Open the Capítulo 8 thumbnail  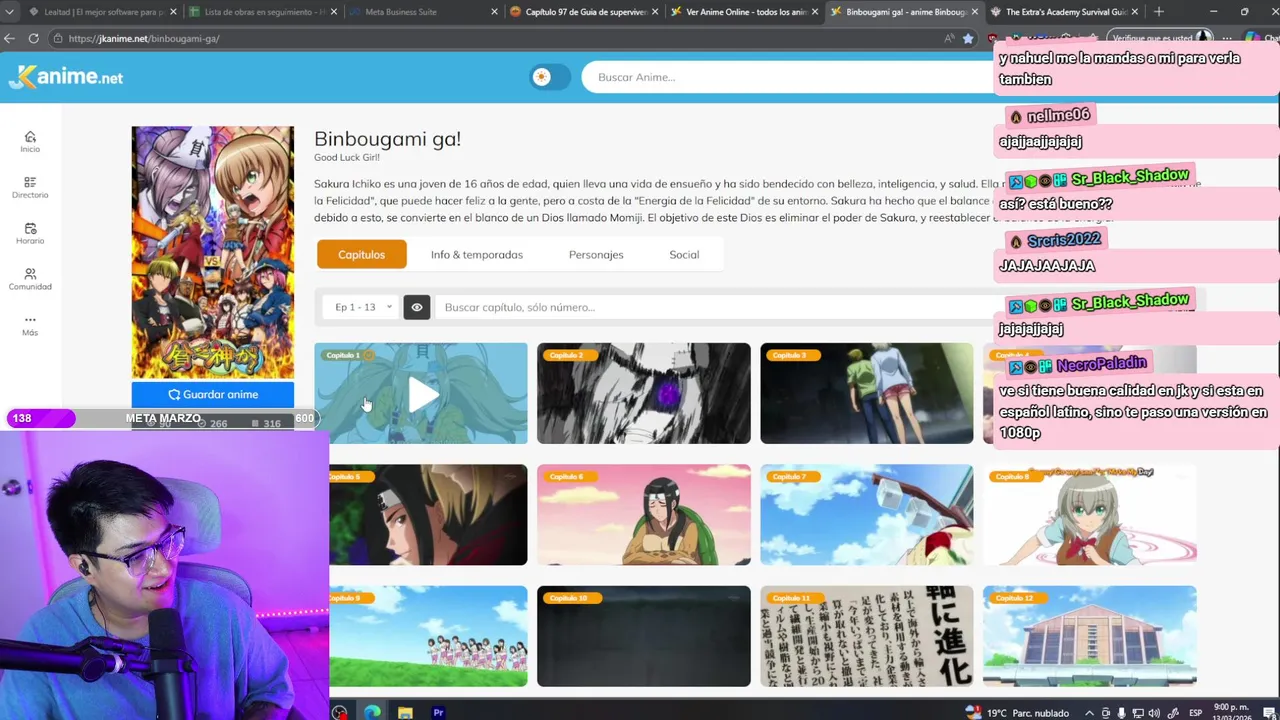coord(1089,515)
